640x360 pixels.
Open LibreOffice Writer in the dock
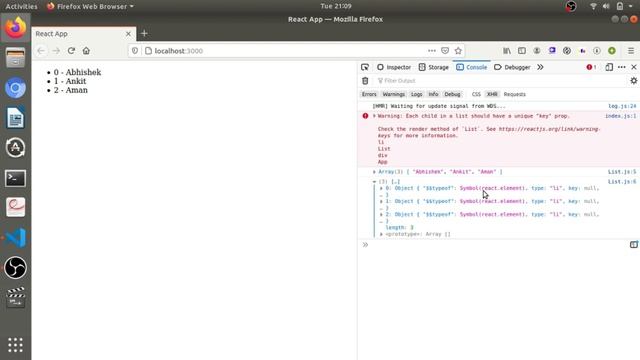(x=16, y=118)
